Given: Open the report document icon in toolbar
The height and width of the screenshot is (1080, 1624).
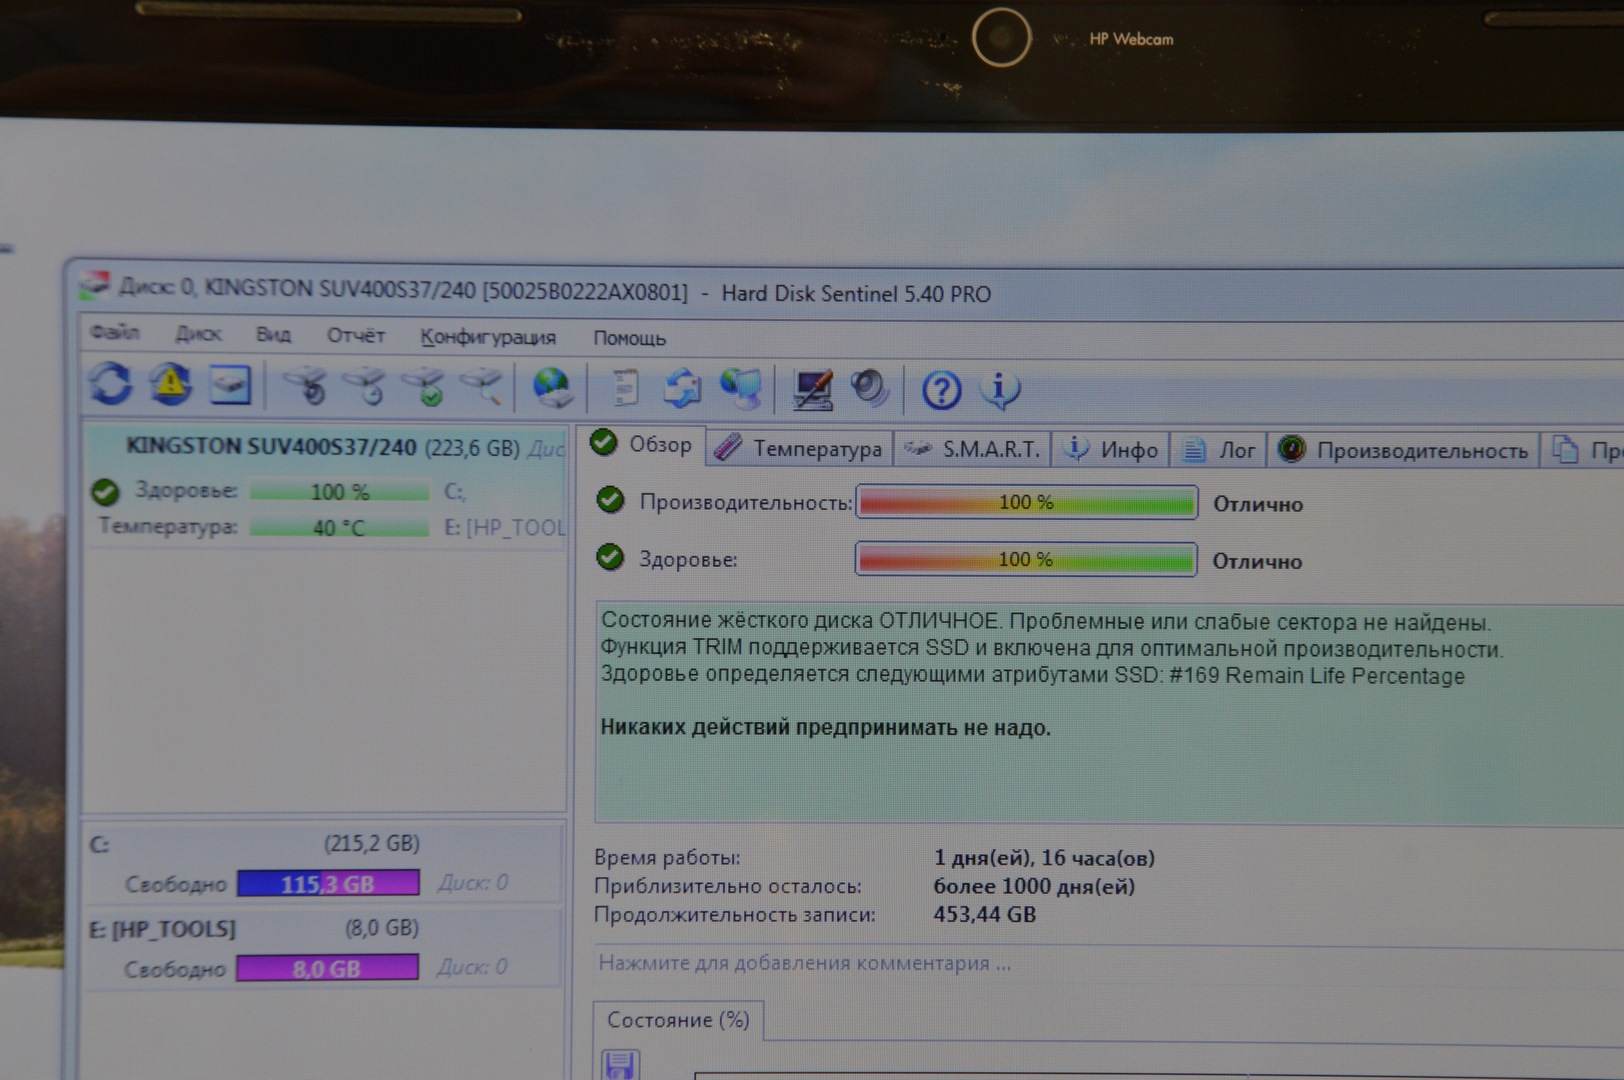Looking at the screenshot, I should click(625, 388).
